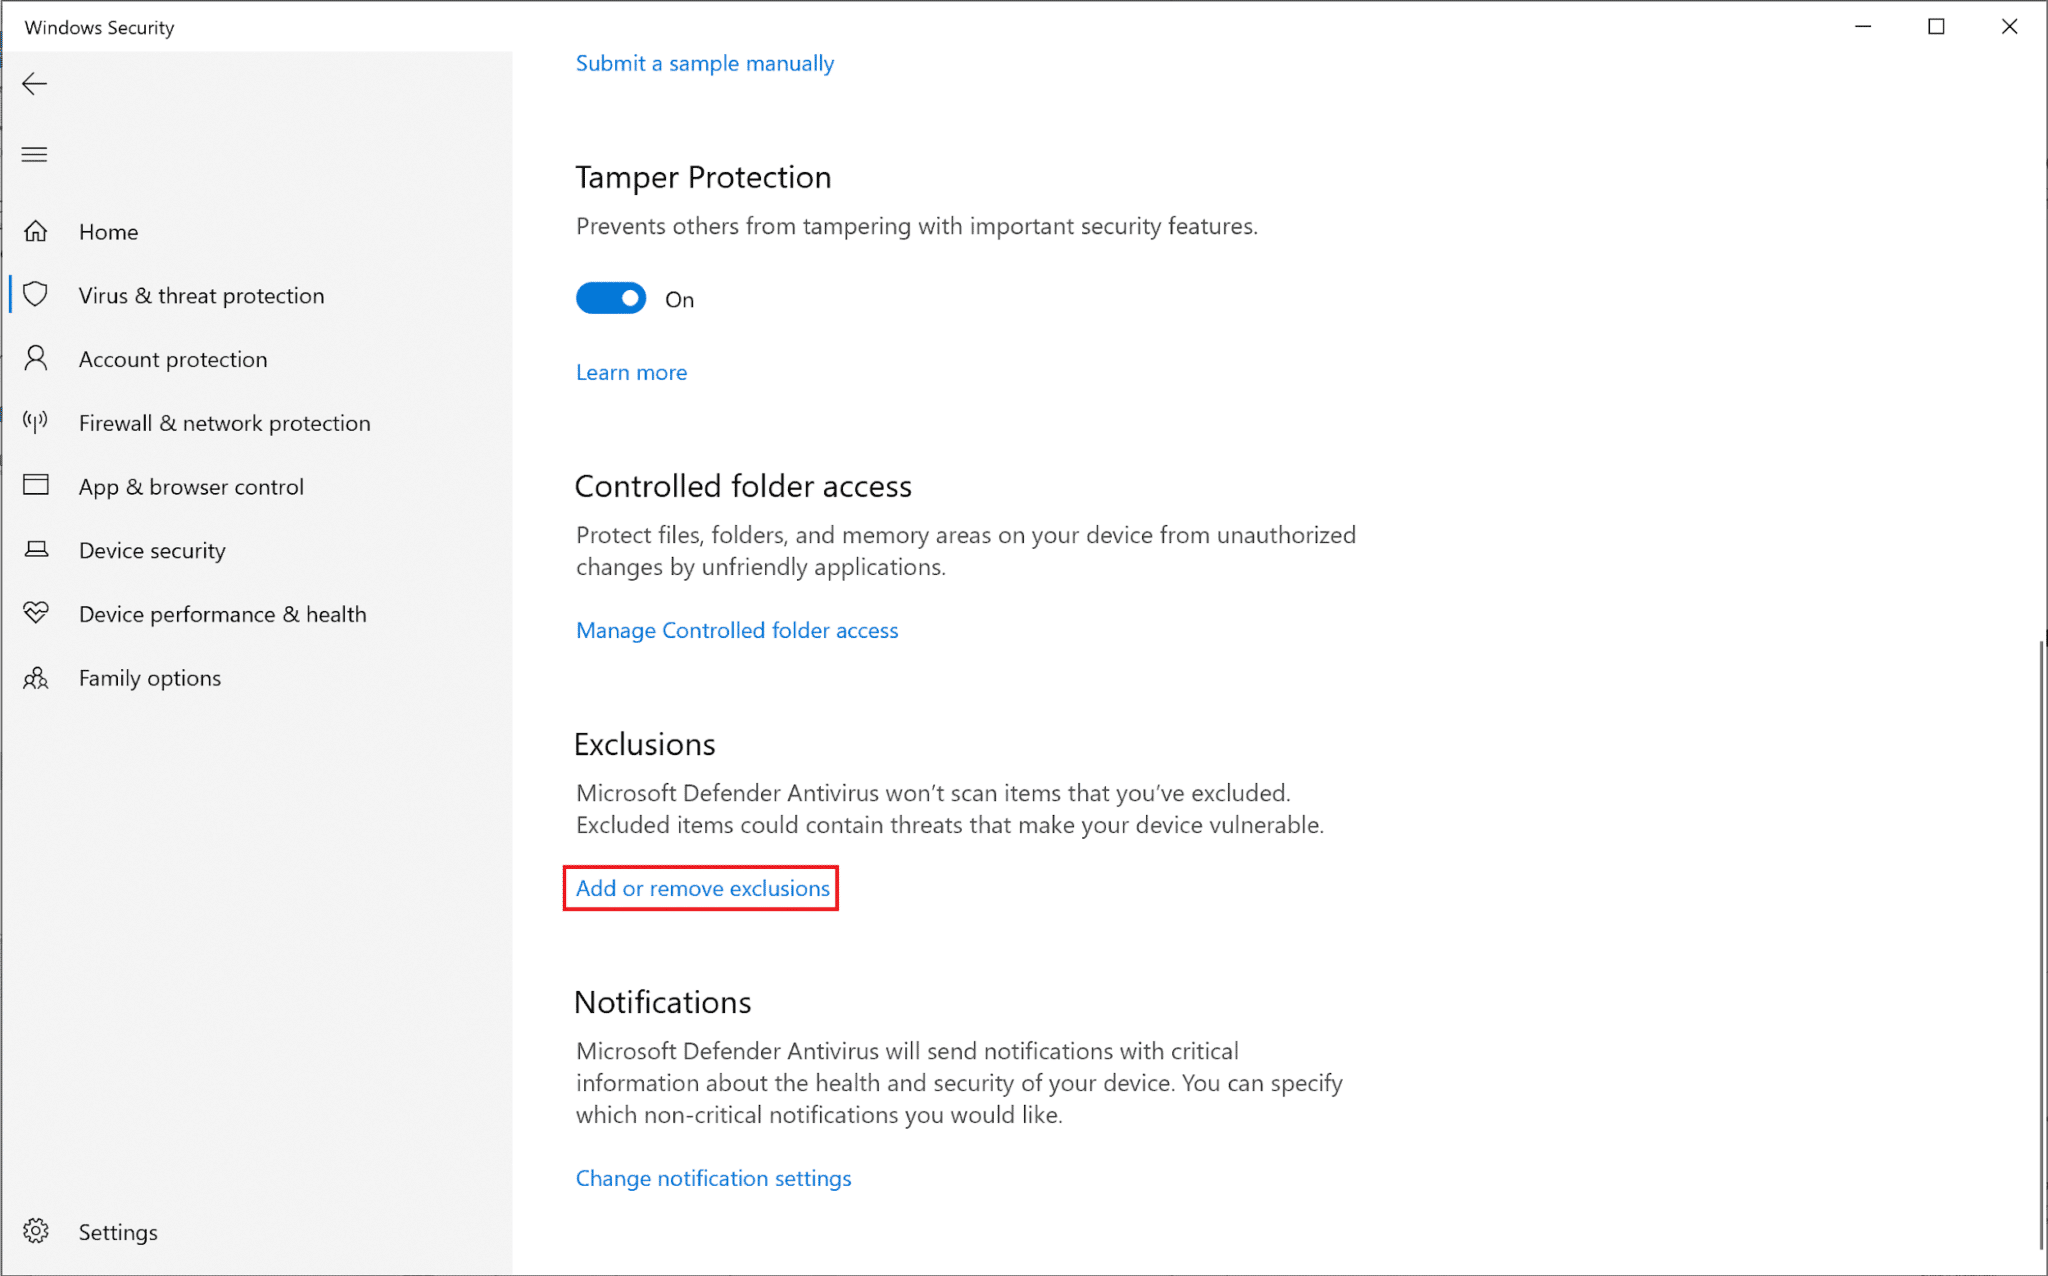2048x1276 pixels.
Task: Turn off the Tamper Protection toggle
Action: point(611,298)
